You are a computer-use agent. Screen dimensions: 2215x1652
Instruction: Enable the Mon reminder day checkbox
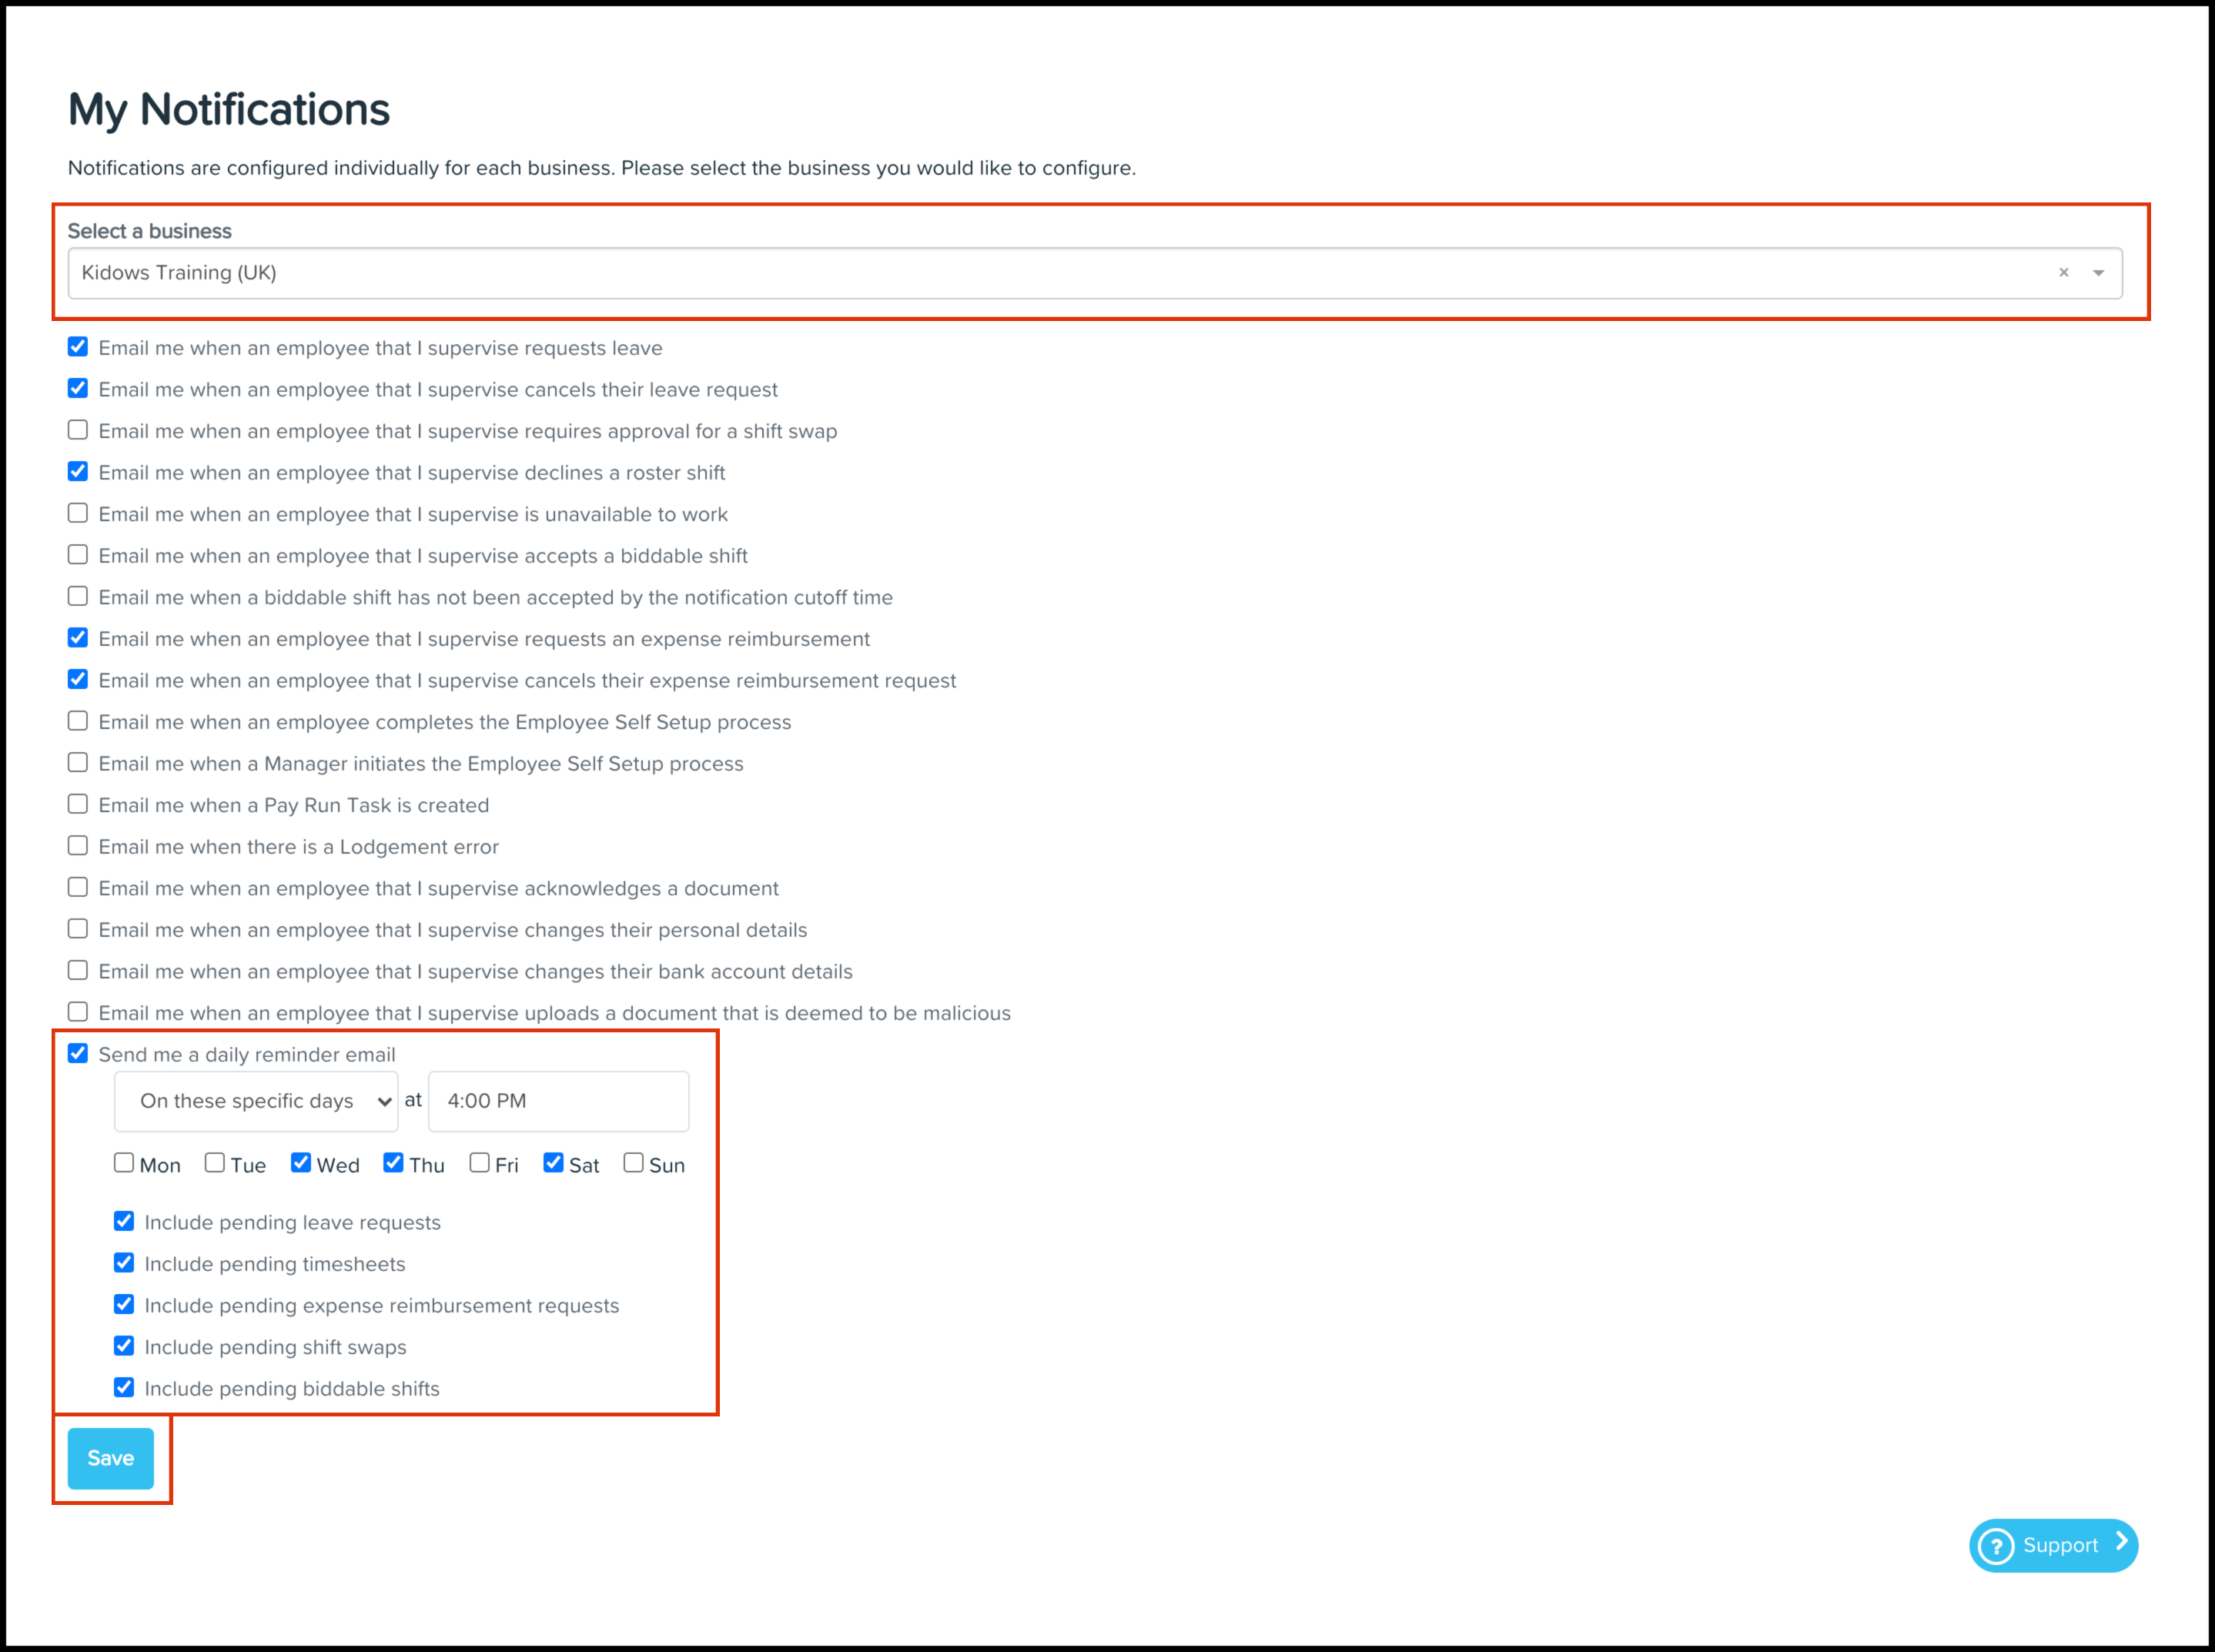coord(124,1163)
